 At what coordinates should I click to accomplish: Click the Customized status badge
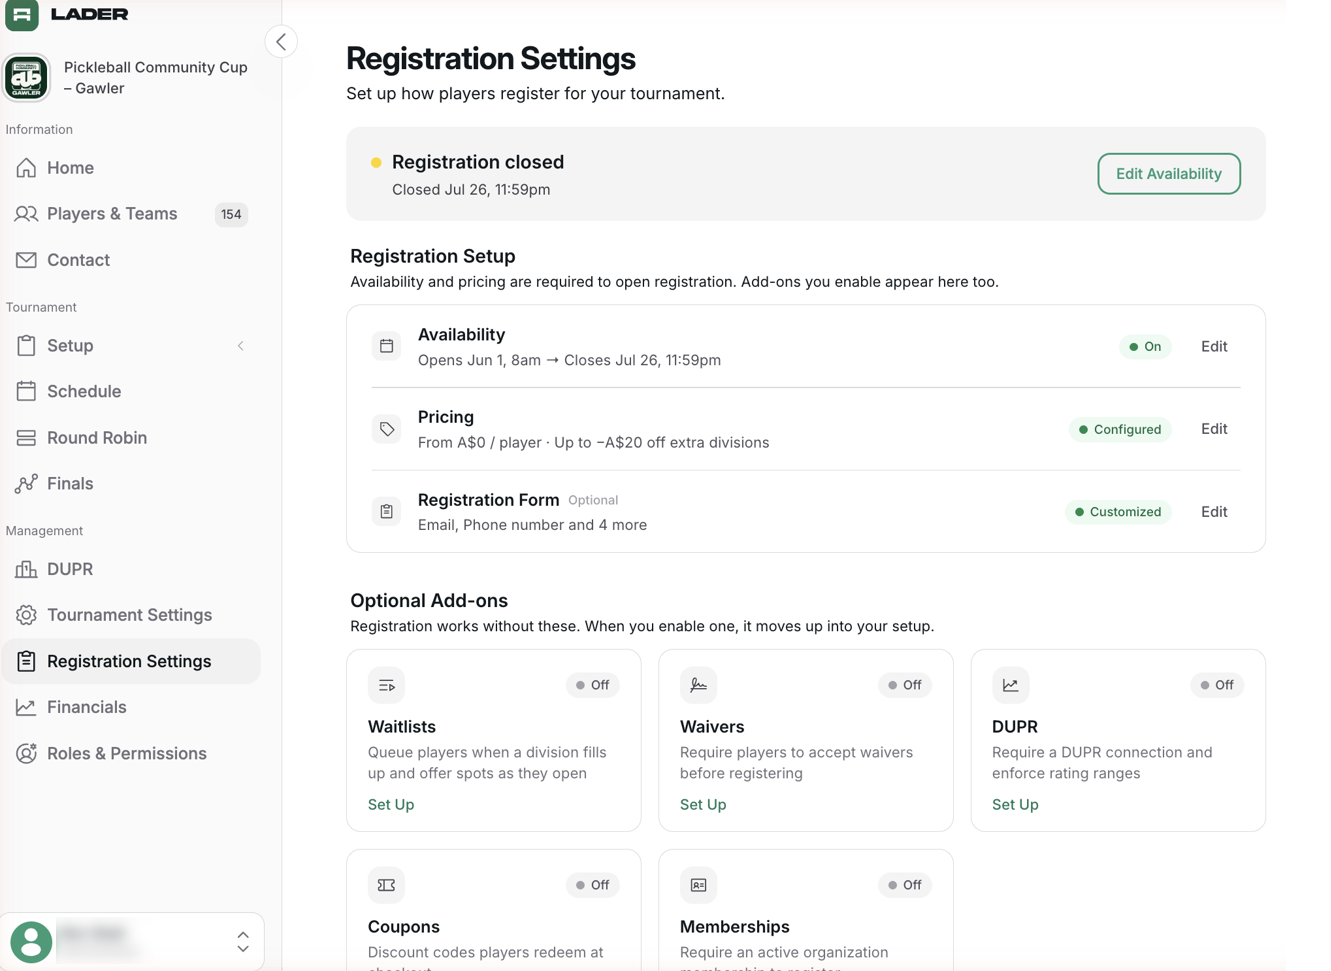click(1118, 512)
